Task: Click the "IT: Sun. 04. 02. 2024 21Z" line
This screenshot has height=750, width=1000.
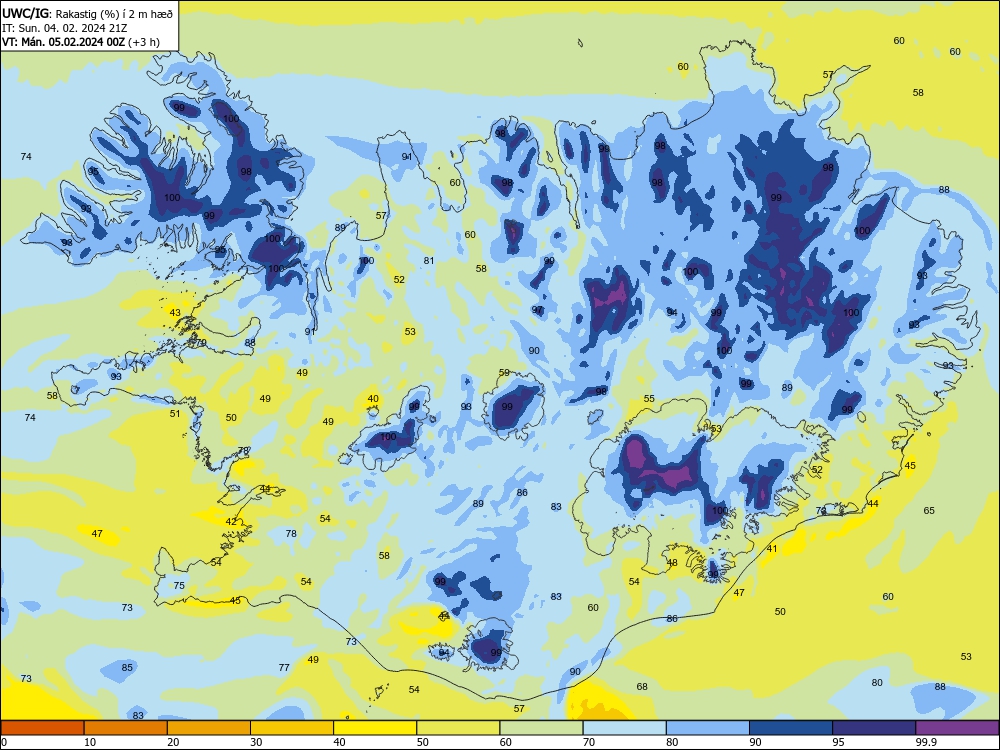Action: pos(64,28)
